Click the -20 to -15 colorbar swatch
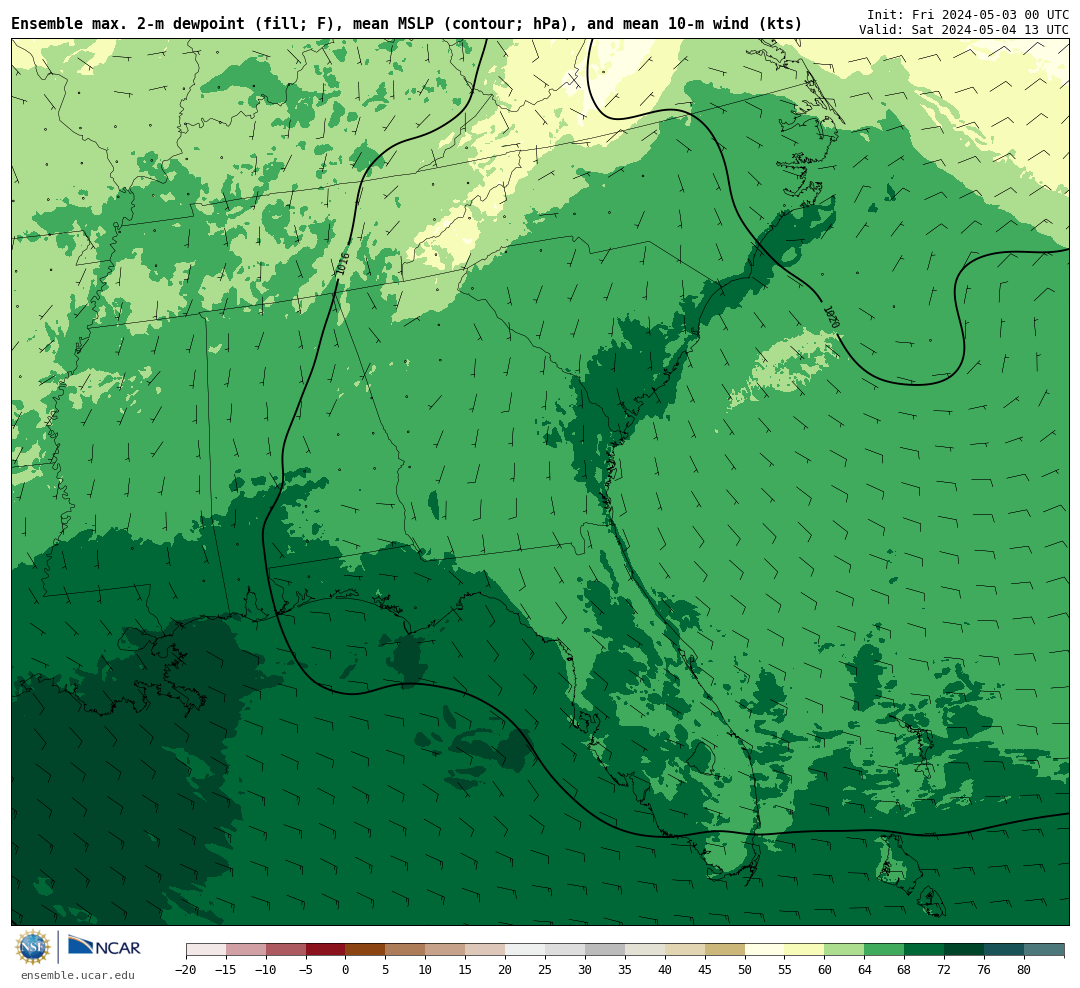The image size is (1080, 988). click(206, 950)
